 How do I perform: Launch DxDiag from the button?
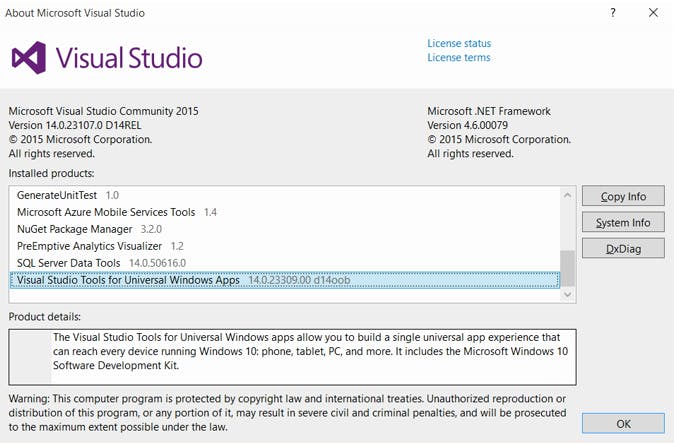[622, 249]
